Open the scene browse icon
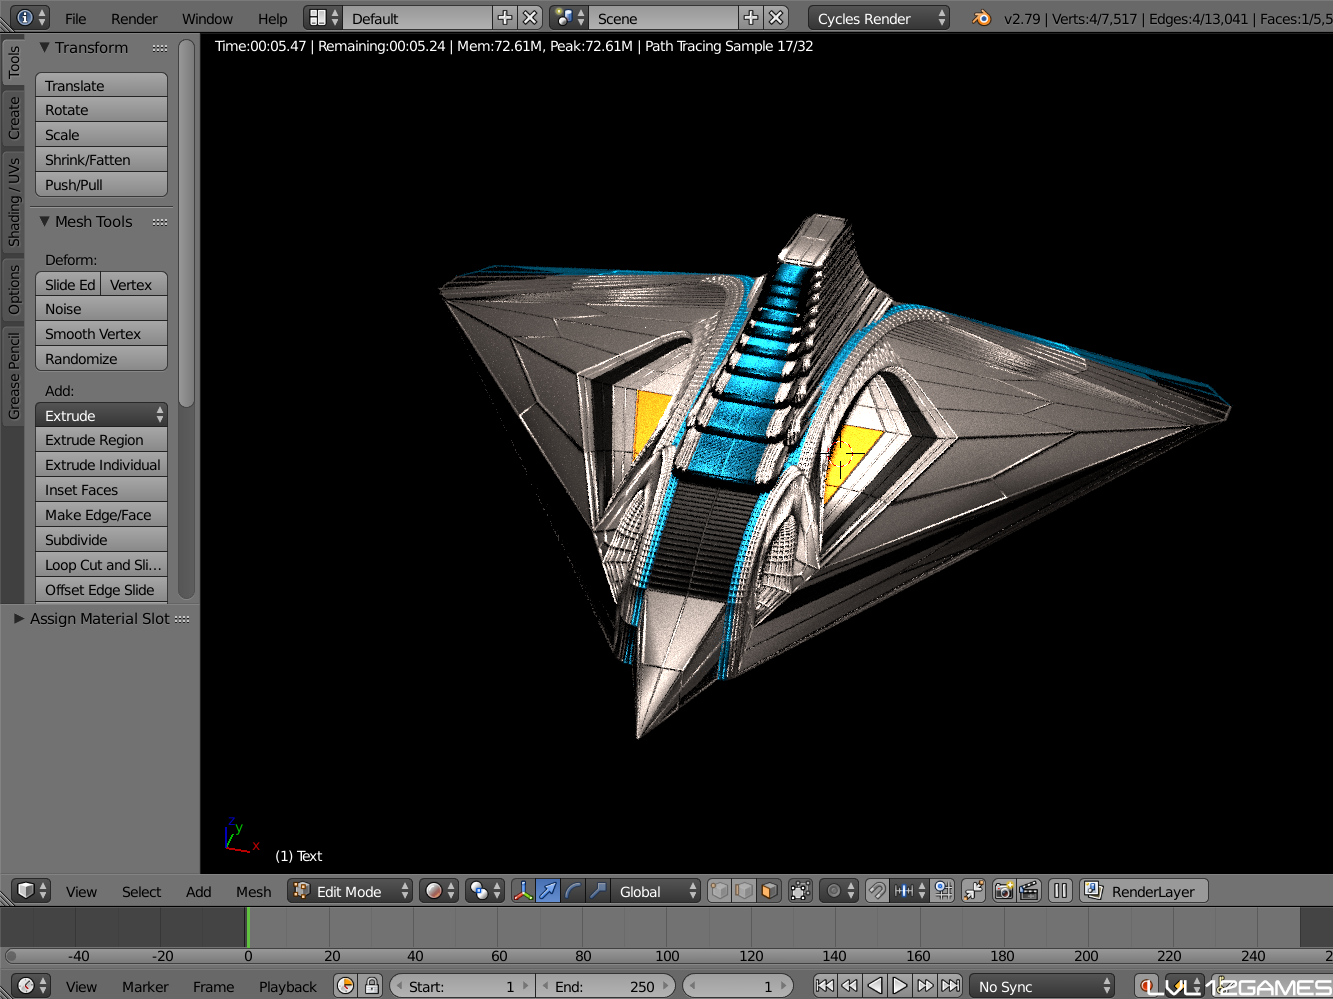1333x999 pixels. click(569, 18)
